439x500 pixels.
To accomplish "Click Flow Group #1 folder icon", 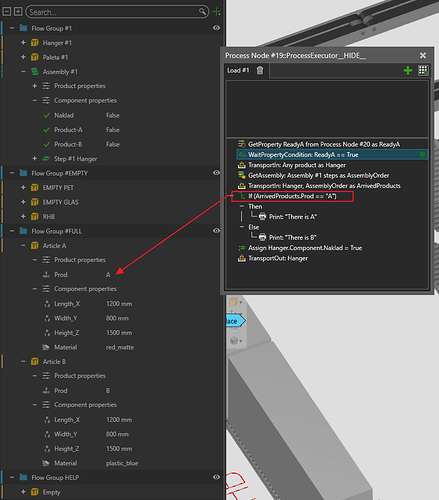I will pyautogui.click(x=23, y=28).
